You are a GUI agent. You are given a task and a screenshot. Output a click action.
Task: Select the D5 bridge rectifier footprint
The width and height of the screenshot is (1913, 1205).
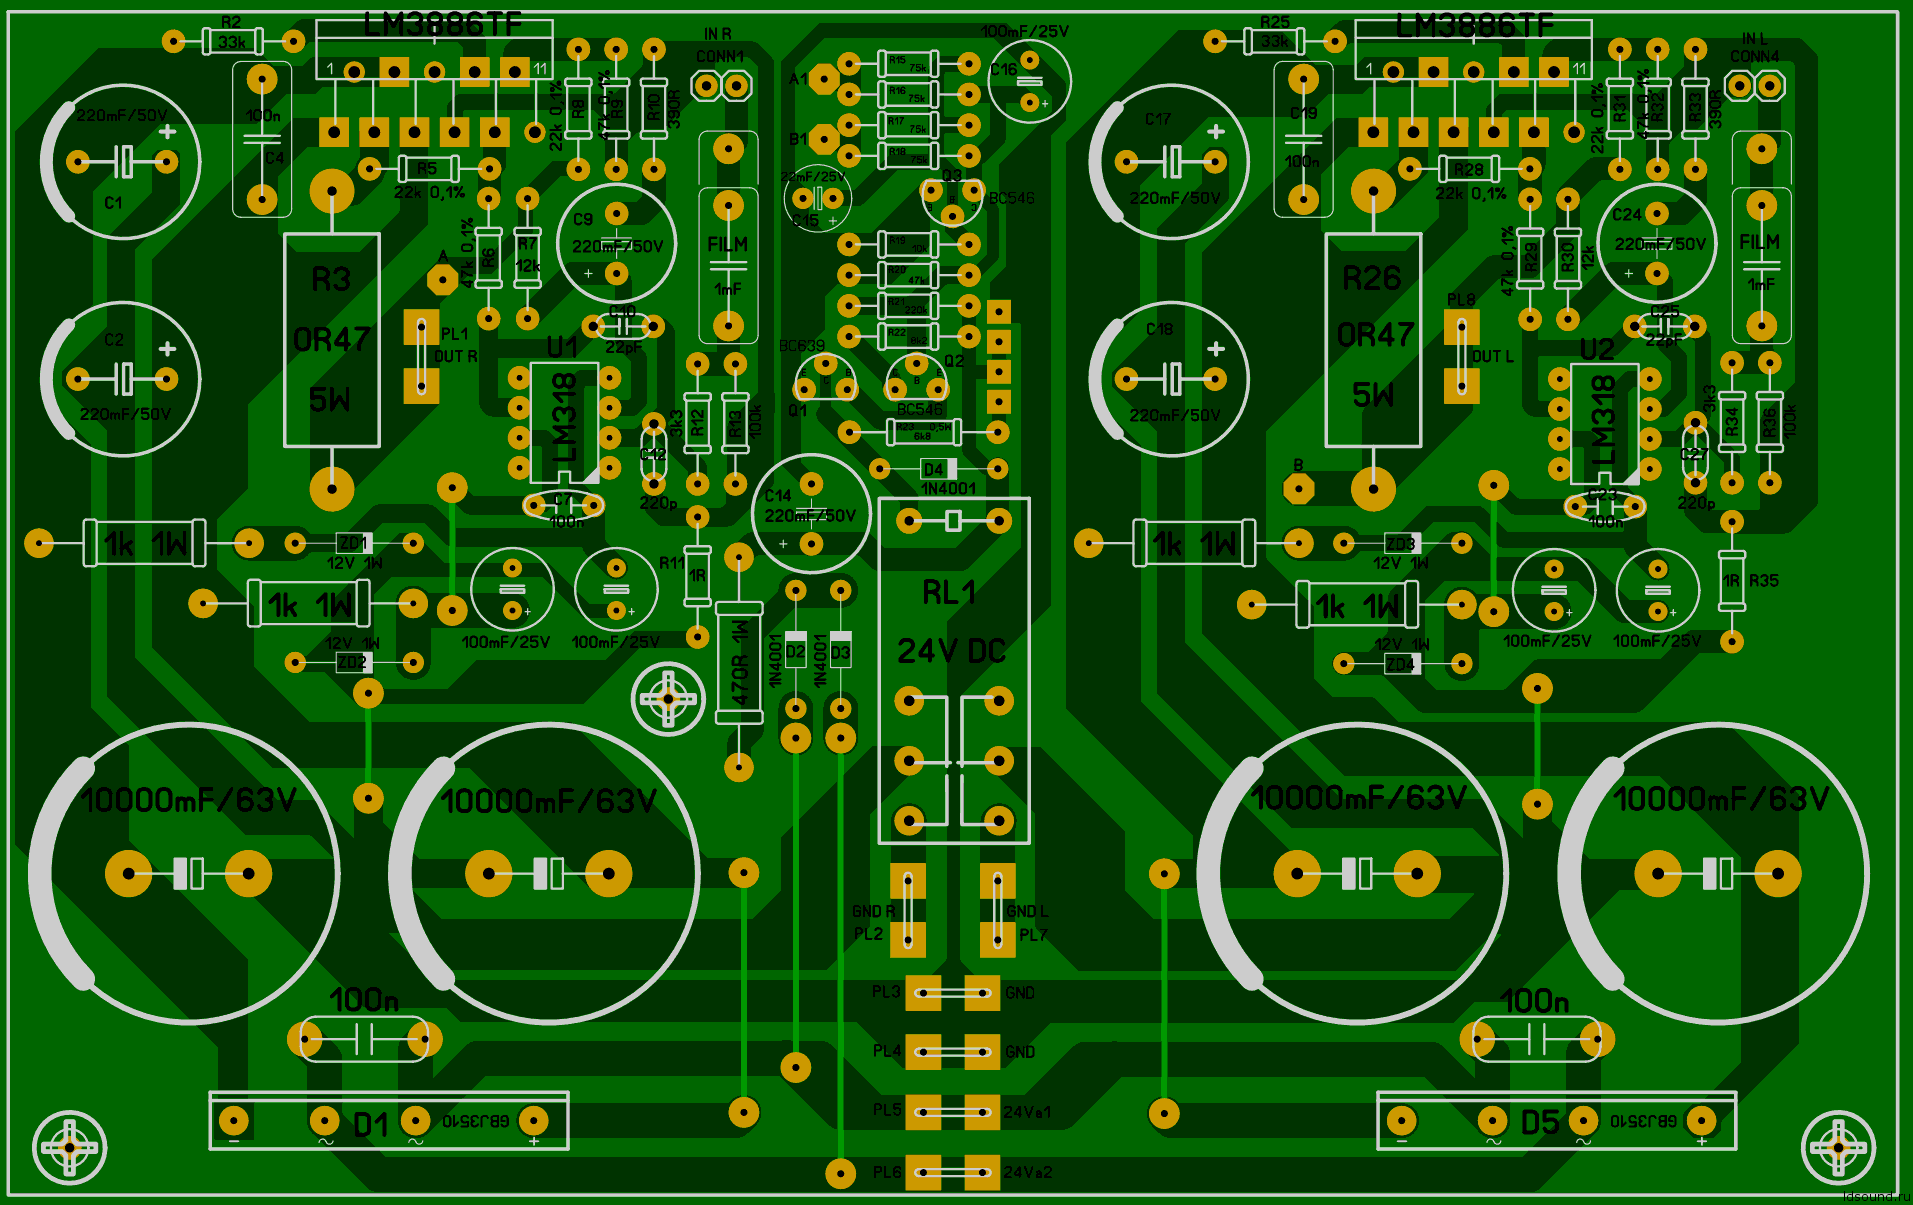pyautogui.click(x=1556, y=1121)
